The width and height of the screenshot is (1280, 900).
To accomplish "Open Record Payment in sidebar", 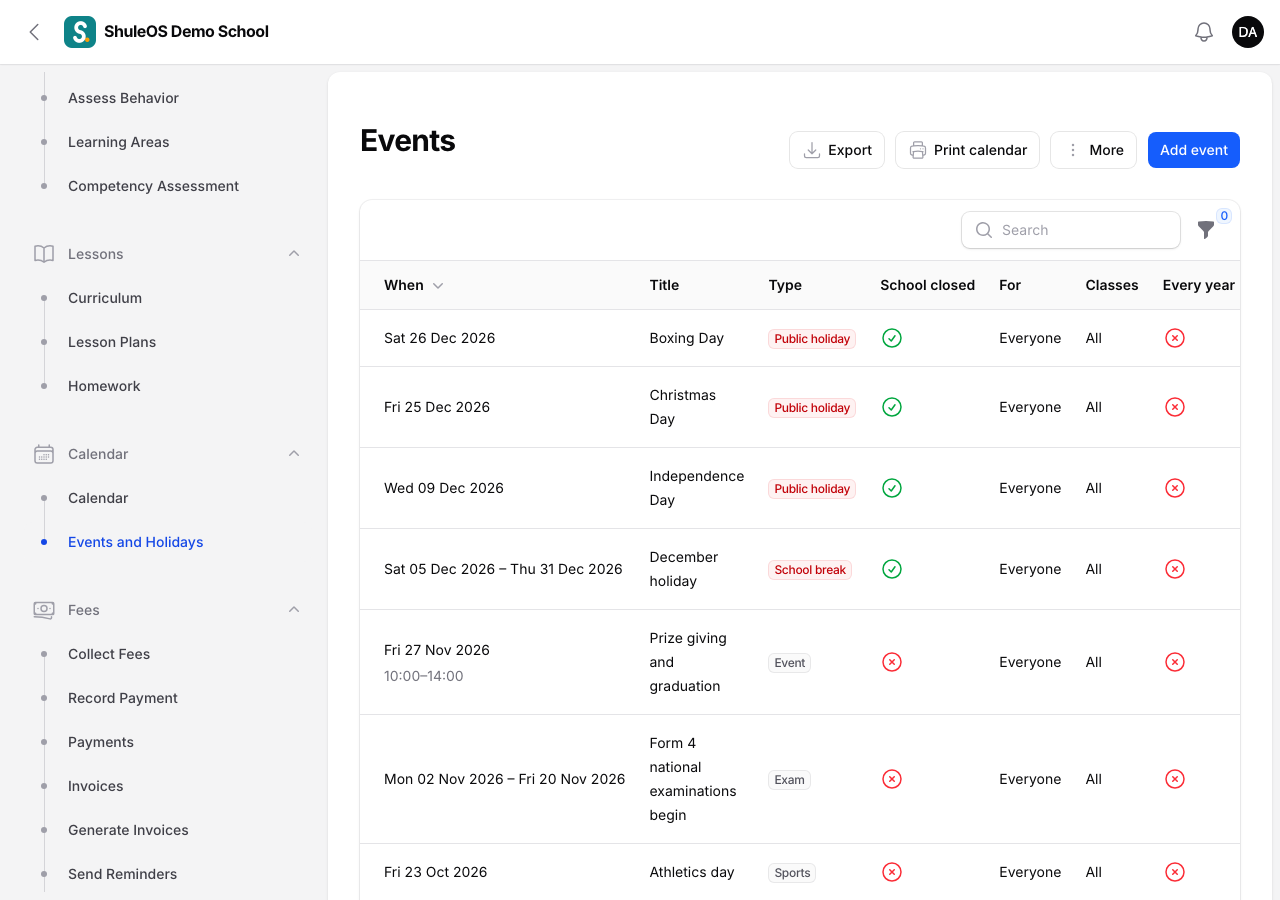I will pyautogui.click(x=123, y=698).
